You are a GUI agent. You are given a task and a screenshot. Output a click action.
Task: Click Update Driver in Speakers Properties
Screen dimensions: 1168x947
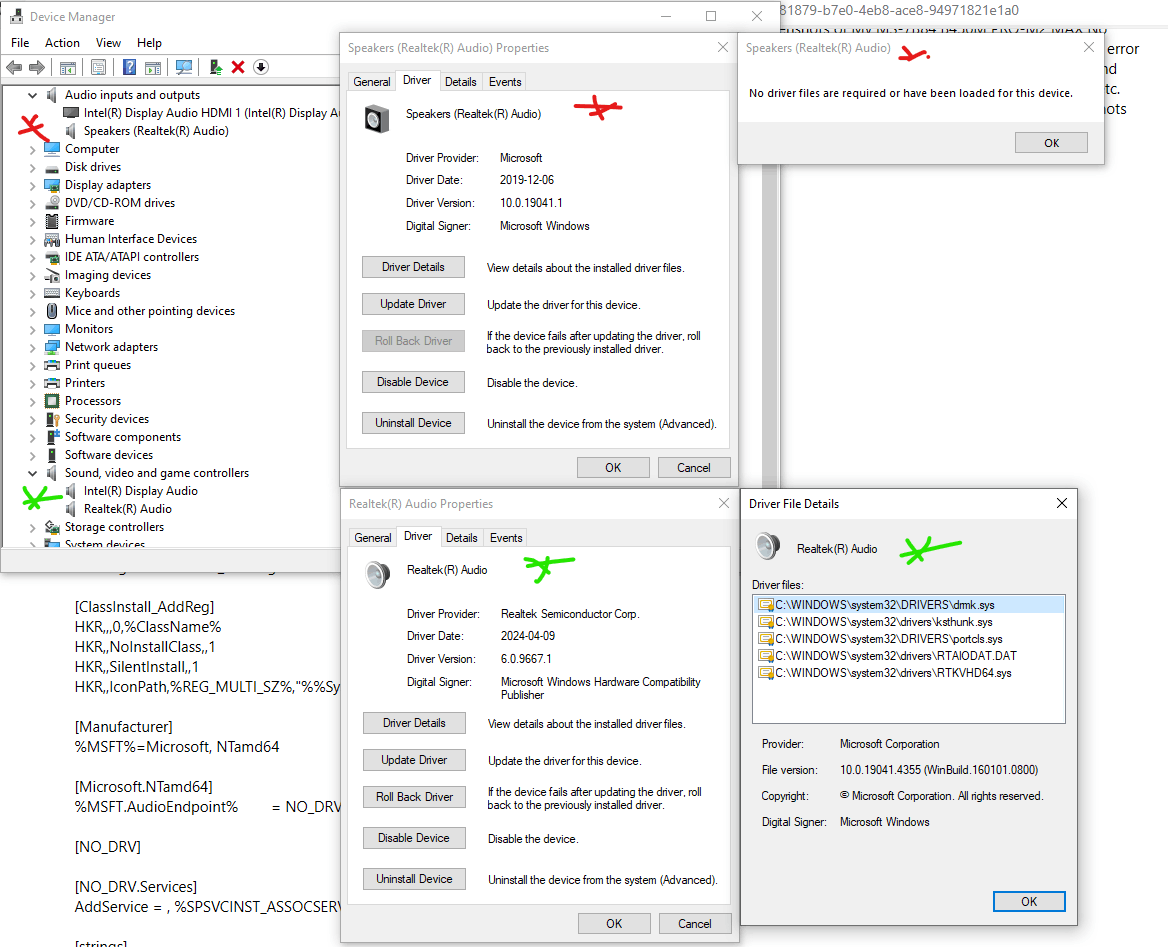[x=413, y=304]
